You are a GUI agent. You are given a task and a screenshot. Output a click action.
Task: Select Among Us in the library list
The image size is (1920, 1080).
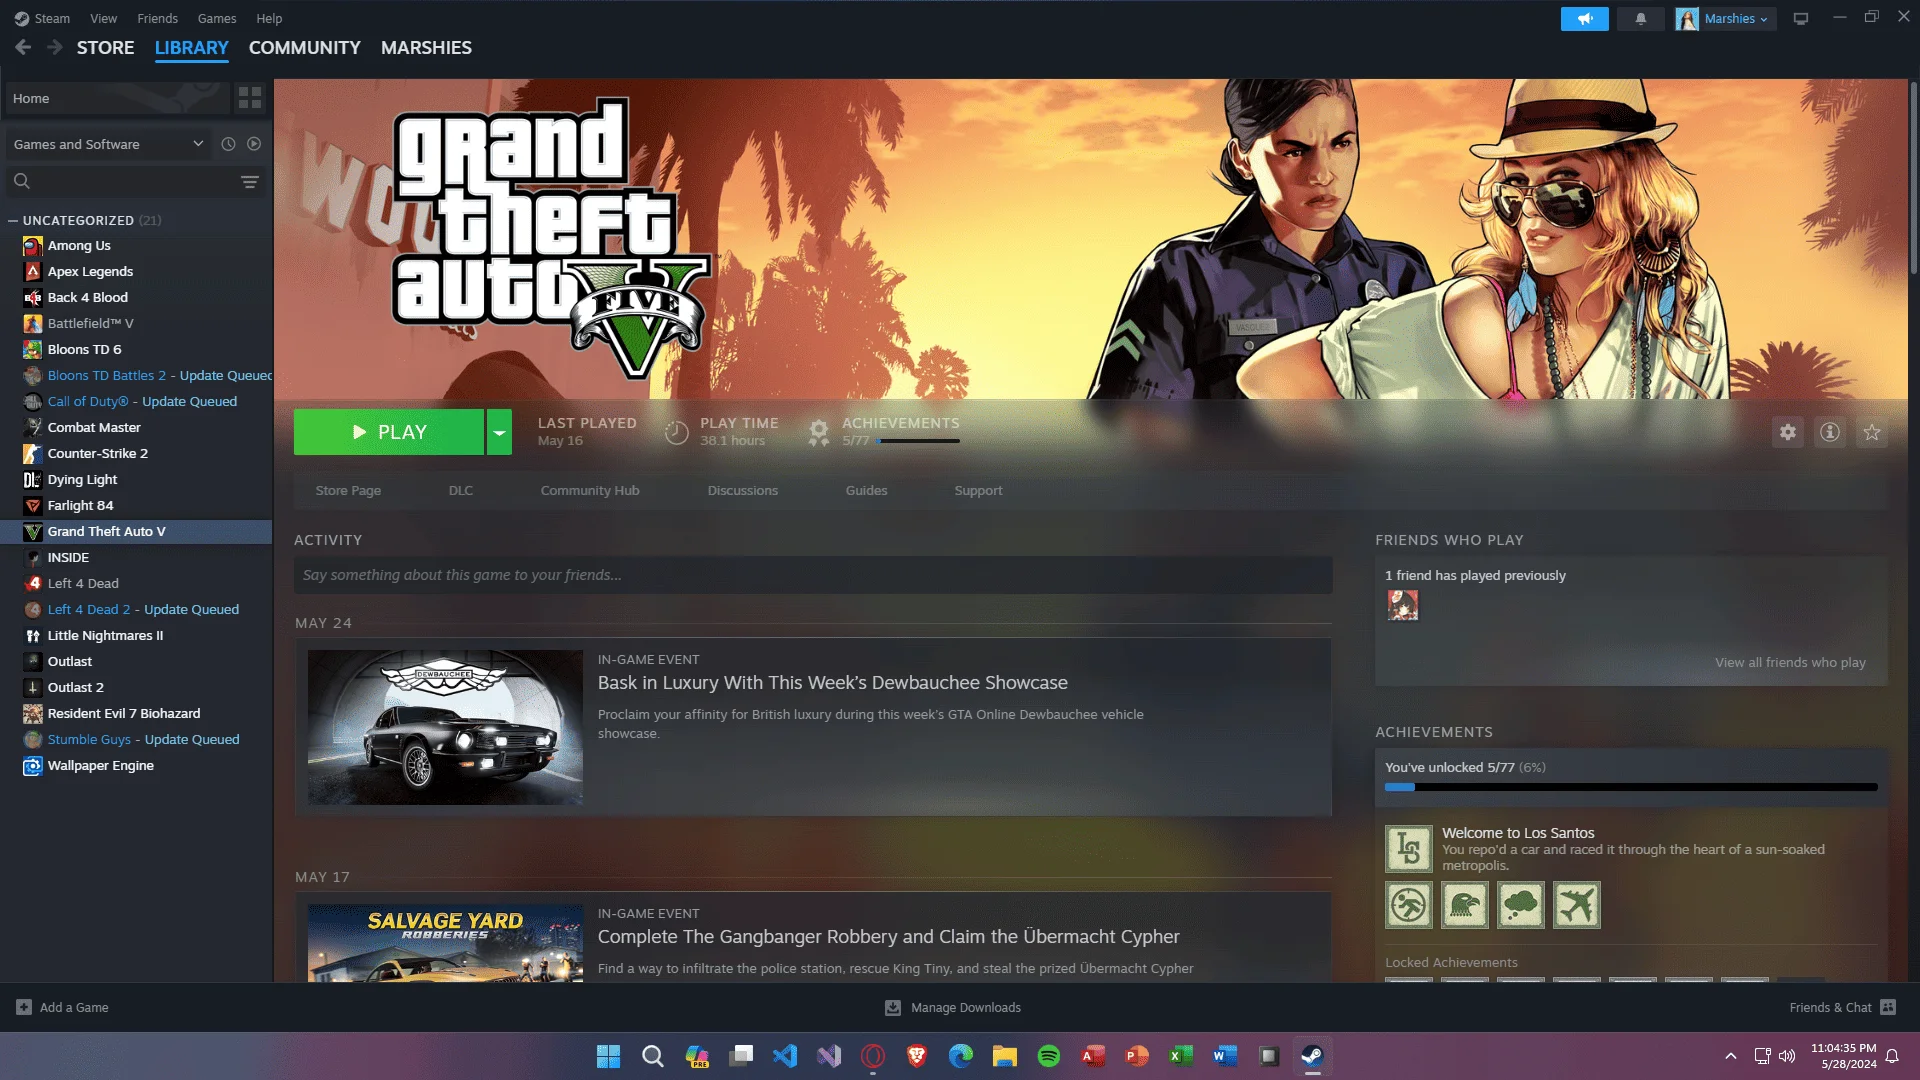[136, 245]
